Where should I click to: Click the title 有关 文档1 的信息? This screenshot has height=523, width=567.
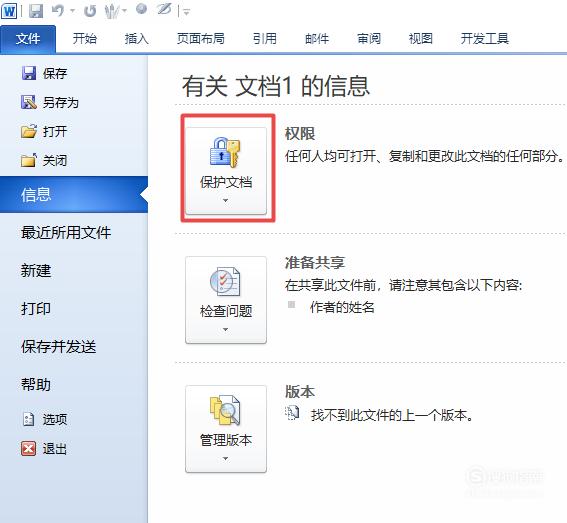[276, 86]
